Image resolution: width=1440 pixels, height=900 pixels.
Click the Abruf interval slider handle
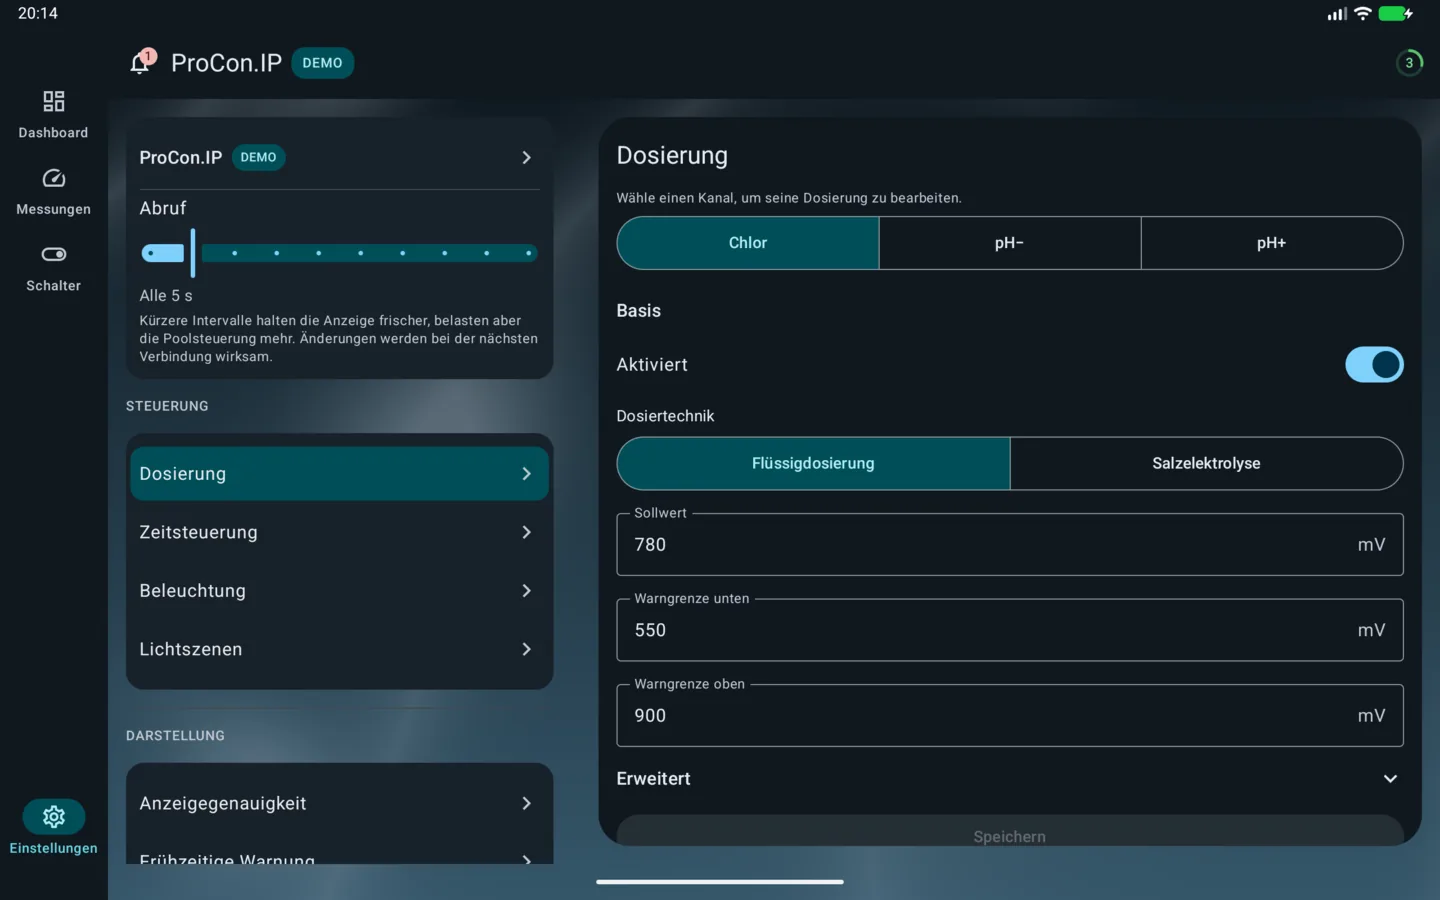[x=193, y=253]
